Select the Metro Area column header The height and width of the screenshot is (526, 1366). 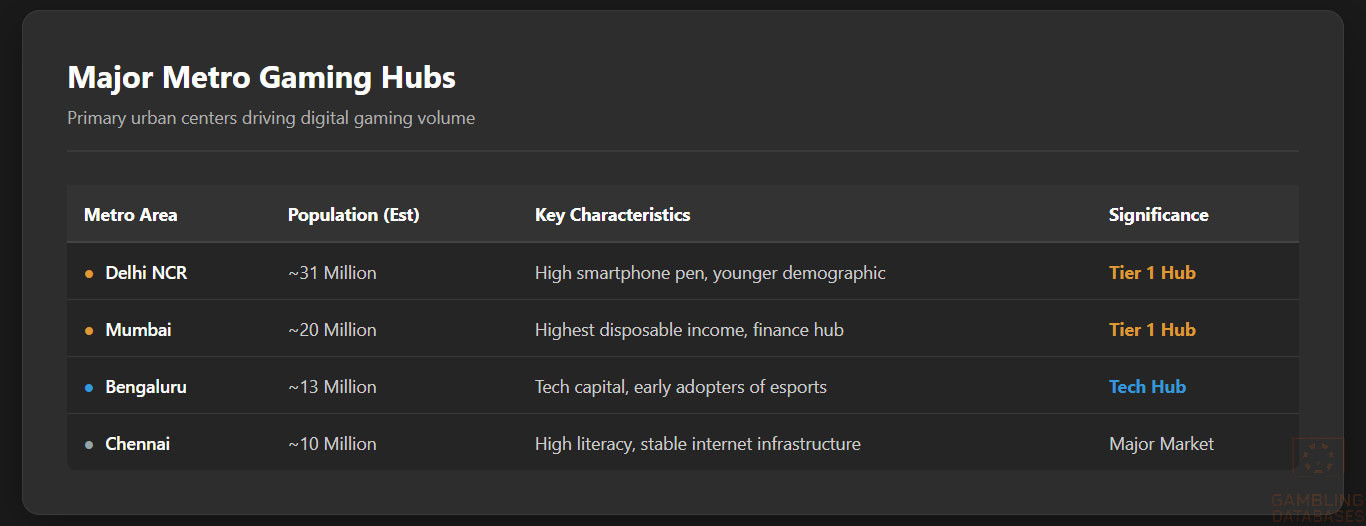point(130,215)
